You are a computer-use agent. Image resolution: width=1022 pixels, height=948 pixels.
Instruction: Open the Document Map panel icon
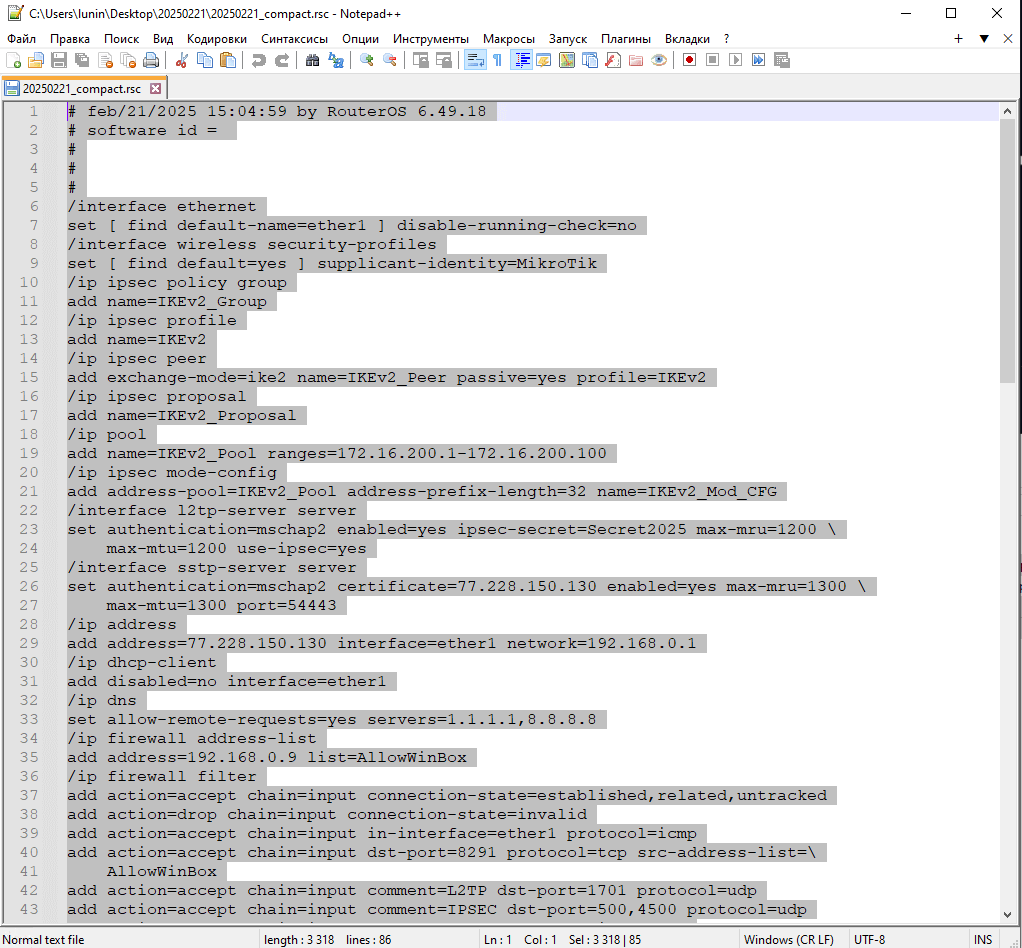567,61
